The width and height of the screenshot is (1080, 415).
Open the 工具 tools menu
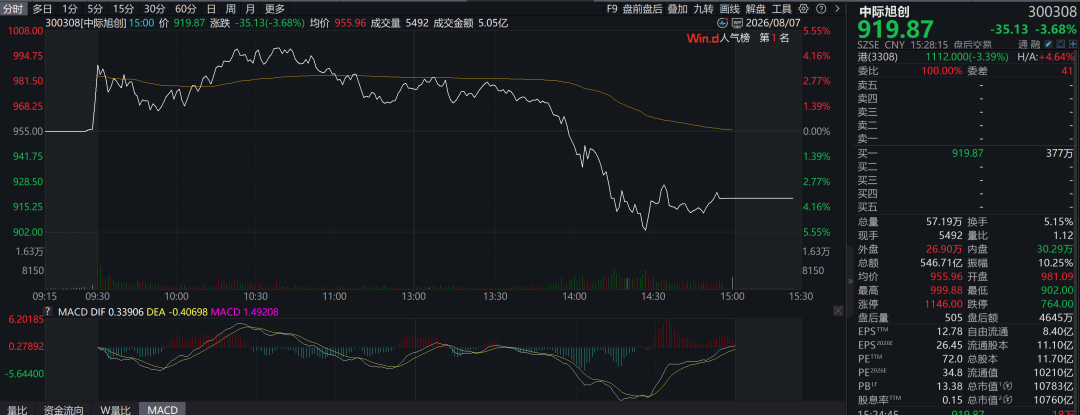[782, 9]
